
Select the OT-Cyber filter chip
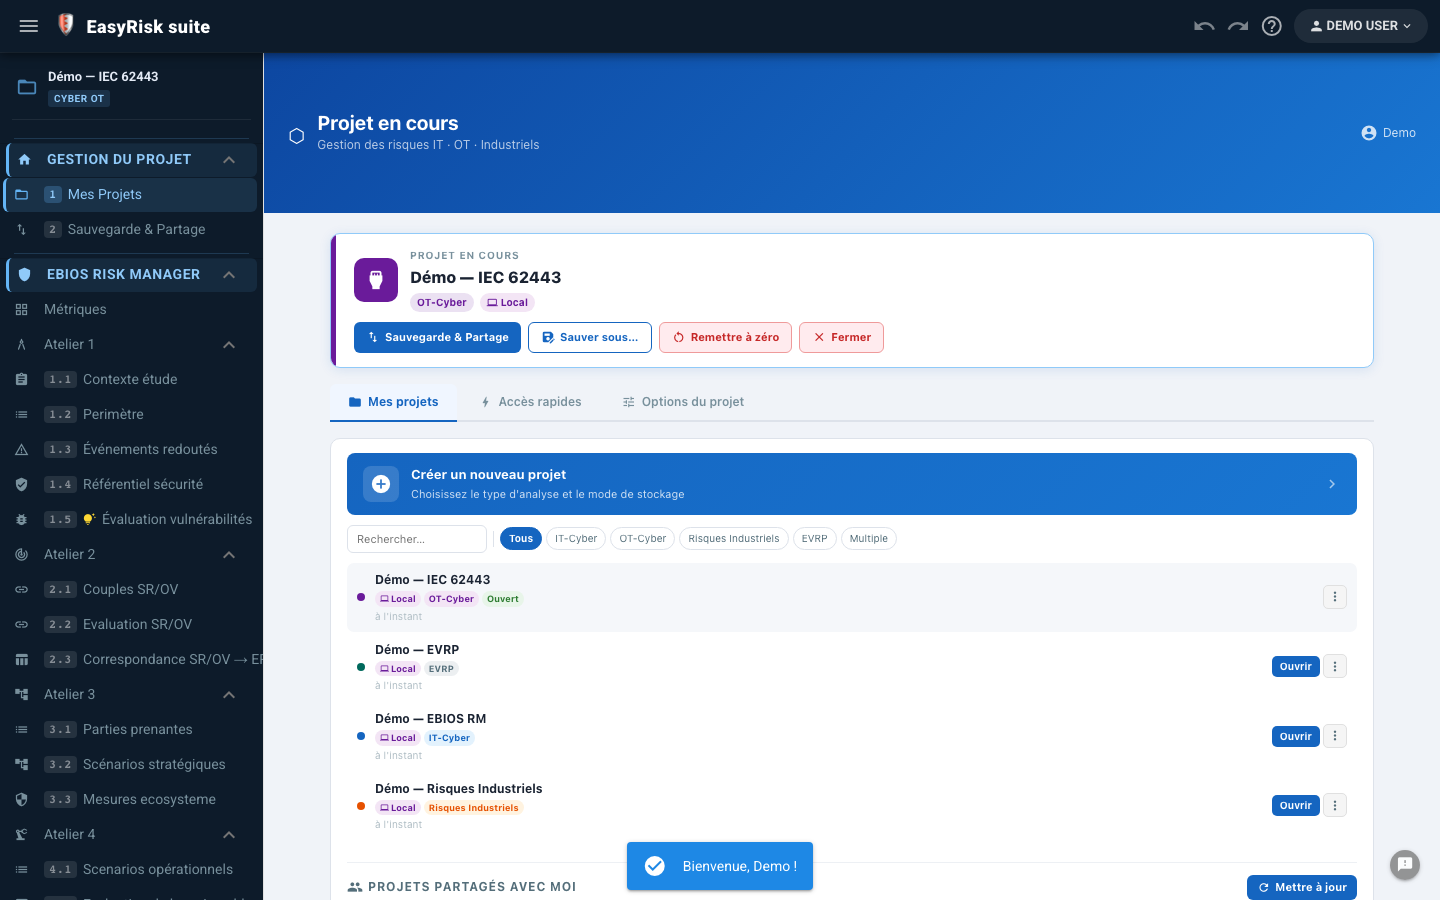642,539
